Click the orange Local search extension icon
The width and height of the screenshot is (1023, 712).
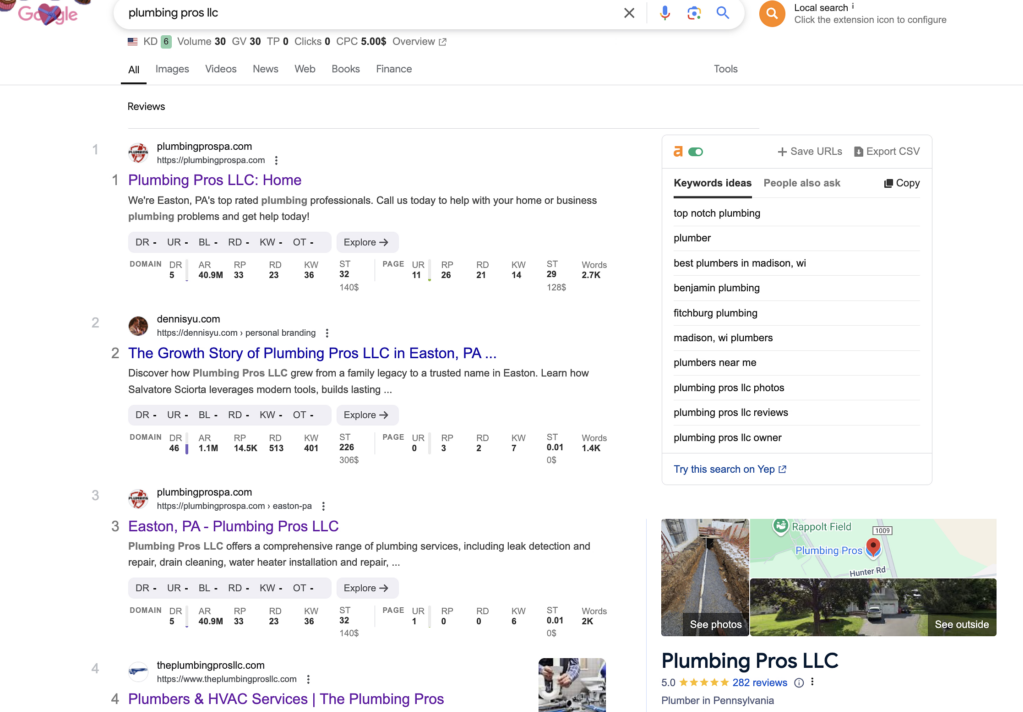pos(772,13)
